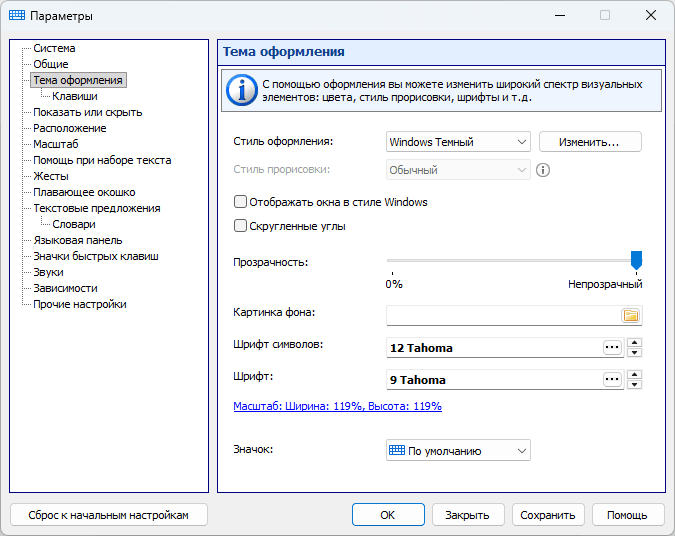This screenshot has width=675, height=536.
Task: Click the keyboard icon in the title bar
Action: click(x=17, y=15)
